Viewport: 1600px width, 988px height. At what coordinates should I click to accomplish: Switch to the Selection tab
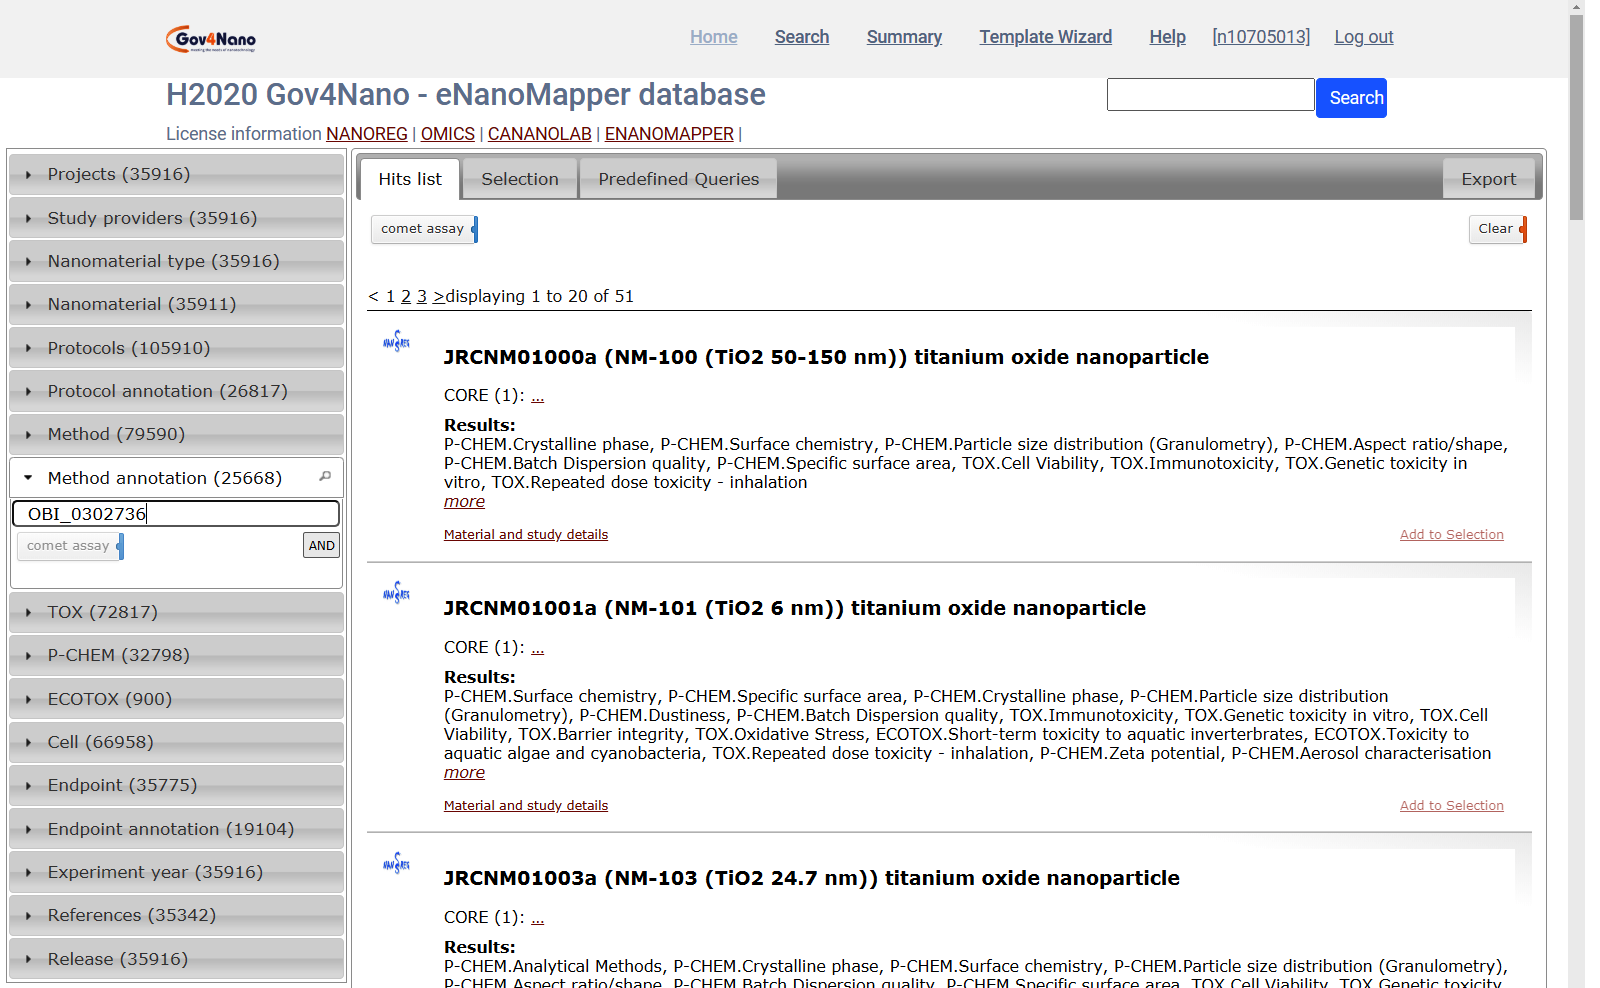tap(520, 179)
